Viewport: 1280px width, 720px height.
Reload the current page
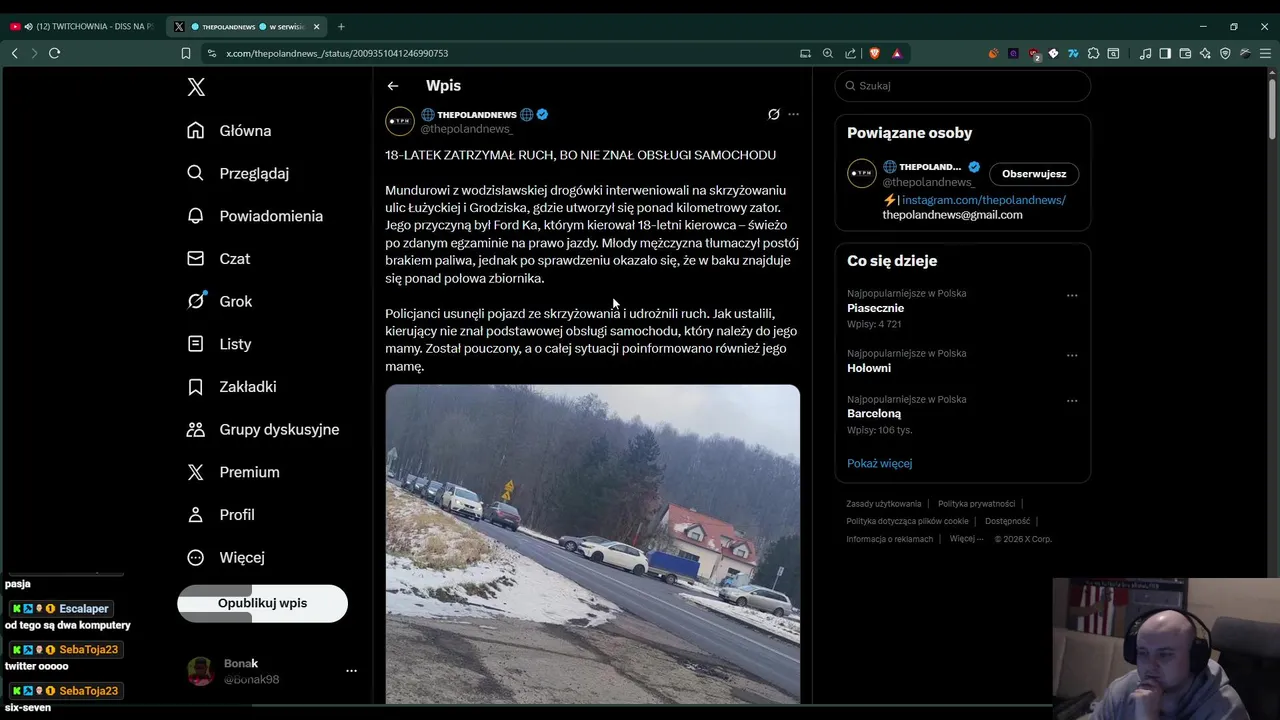(54, 53)
